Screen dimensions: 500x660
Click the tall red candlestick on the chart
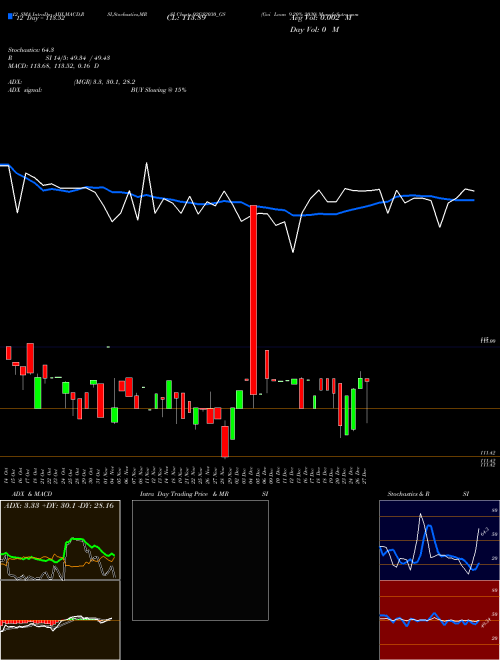253,300
